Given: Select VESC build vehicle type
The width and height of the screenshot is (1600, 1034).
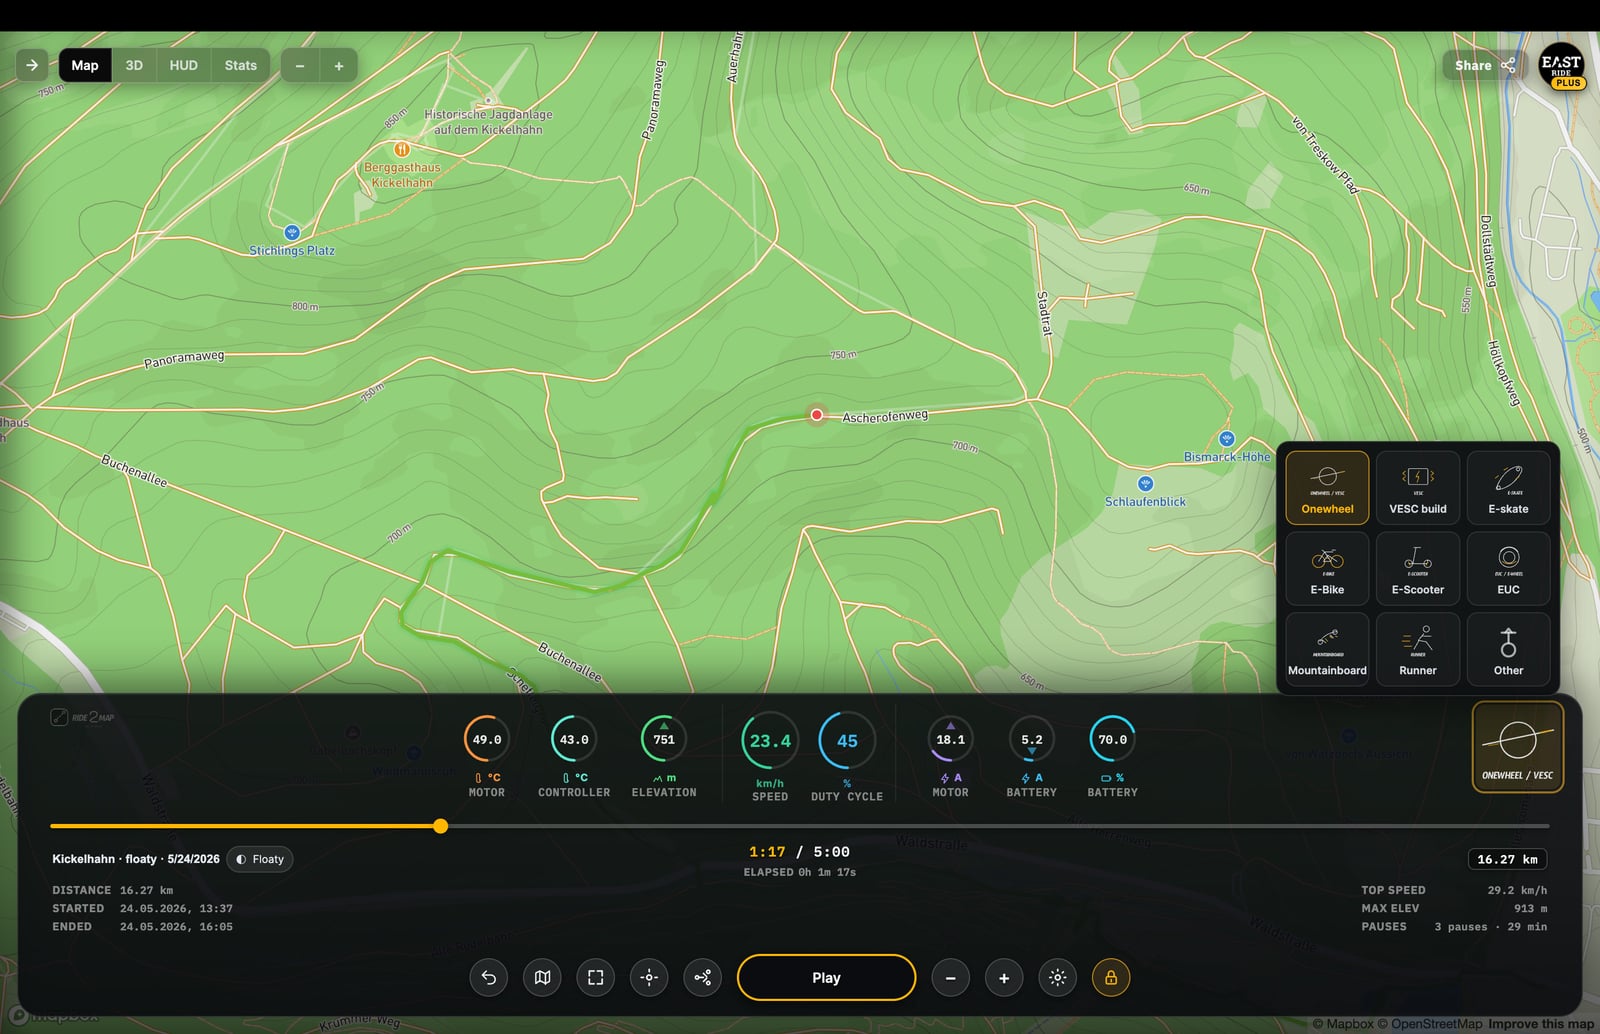Looking at the screenshot, I should [1418, 488].
